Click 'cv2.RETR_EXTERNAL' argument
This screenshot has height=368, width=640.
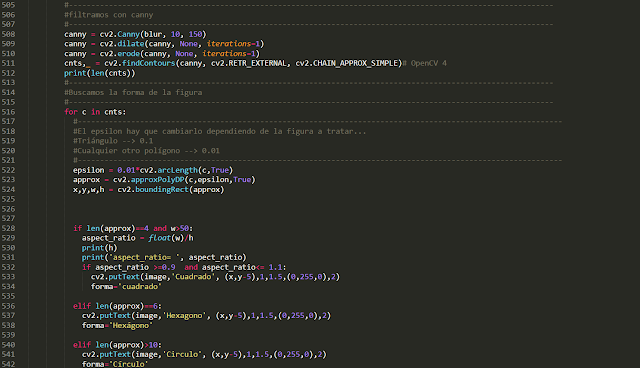[x=249, y=63]
